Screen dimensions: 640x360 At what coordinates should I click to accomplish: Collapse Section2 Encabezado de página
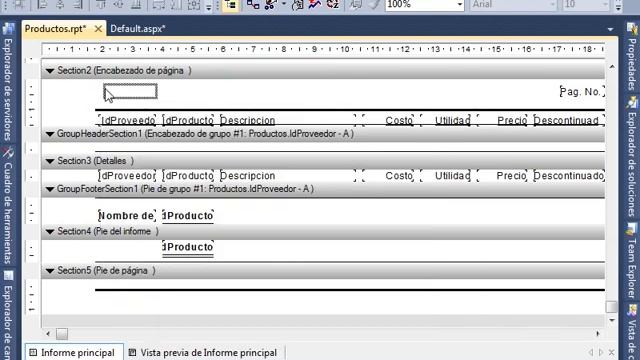[x=50, y=71]
